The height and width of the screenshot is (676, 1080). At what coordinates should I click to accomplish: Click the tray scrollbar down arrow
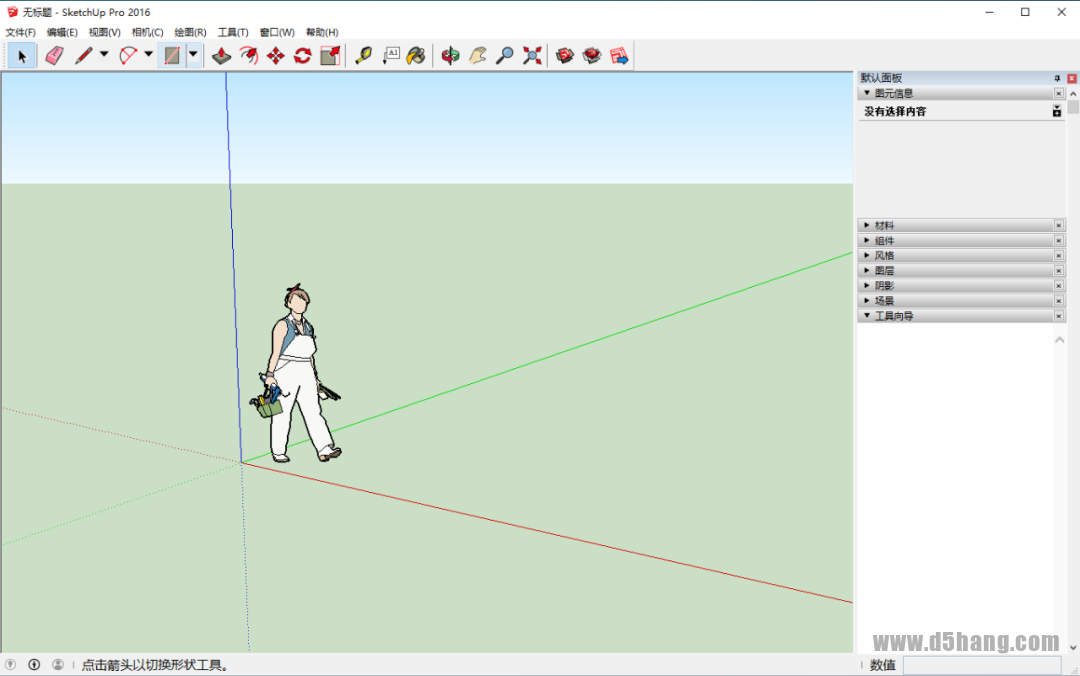[x=1073, y=647]
